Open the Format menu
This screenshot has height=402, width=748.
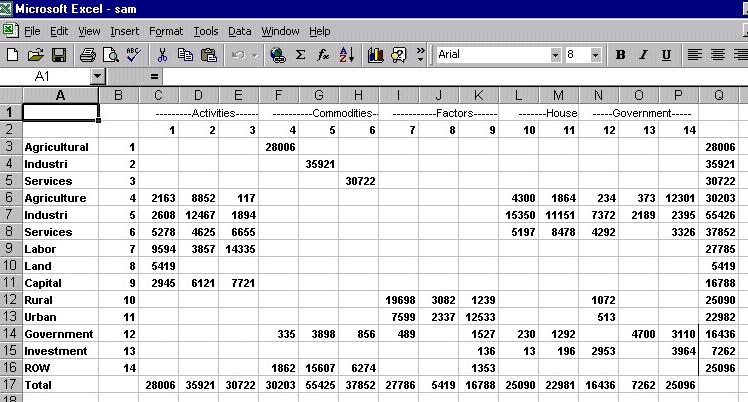(166, 31)
